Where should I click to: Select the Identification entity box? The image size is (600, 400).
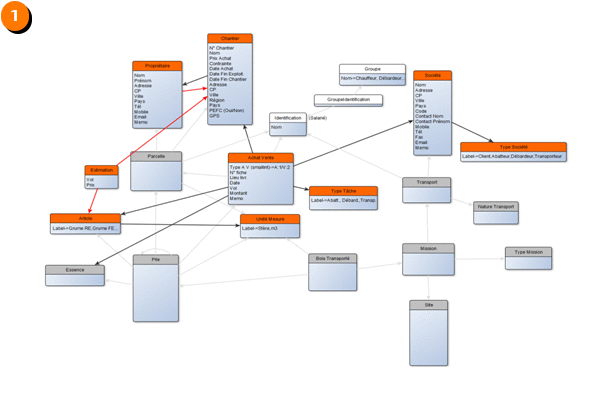tap(288, 123)
